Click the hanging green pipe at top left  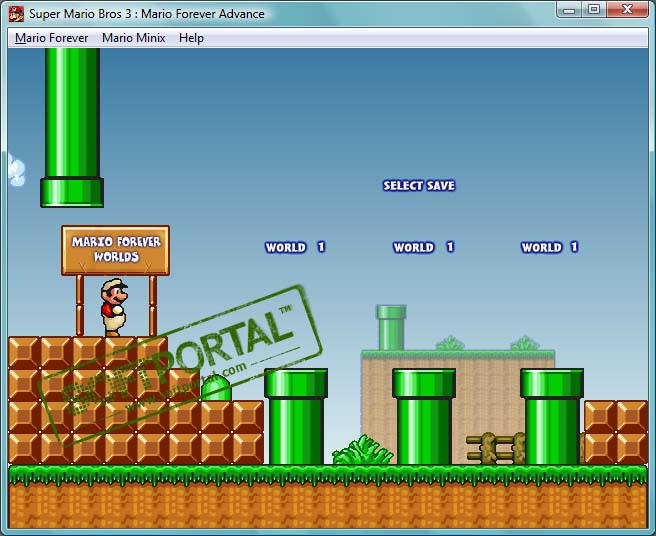(72, 128)
